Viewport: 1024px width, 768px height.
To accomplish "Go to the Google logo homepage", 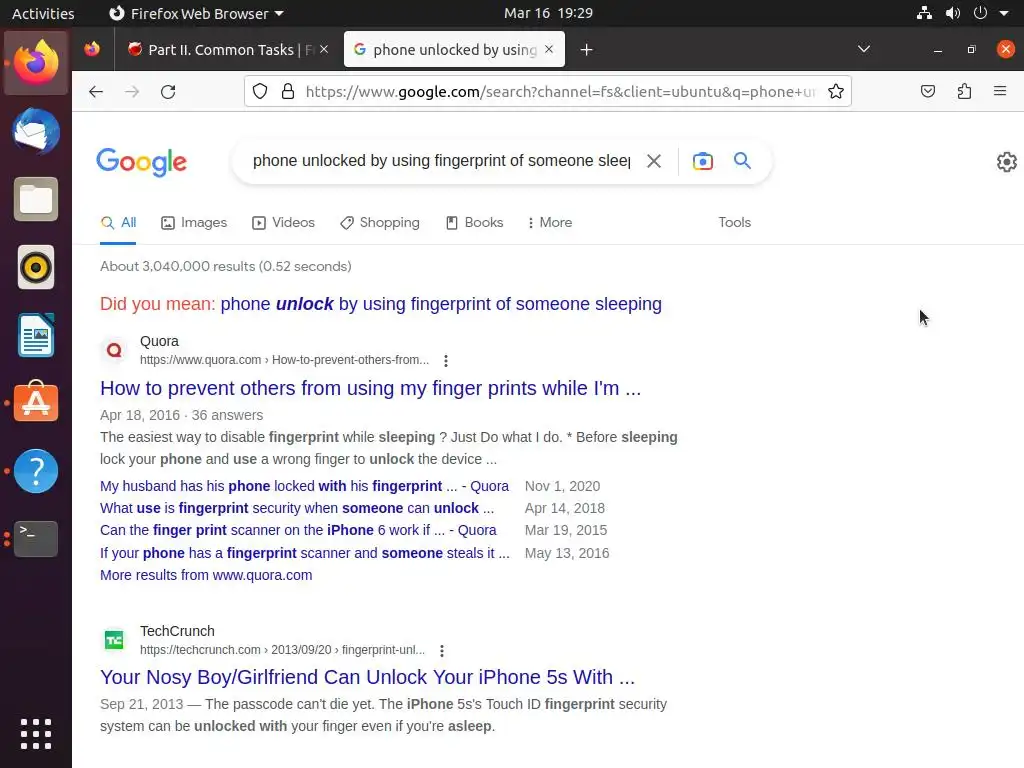I will pos(142,161).
